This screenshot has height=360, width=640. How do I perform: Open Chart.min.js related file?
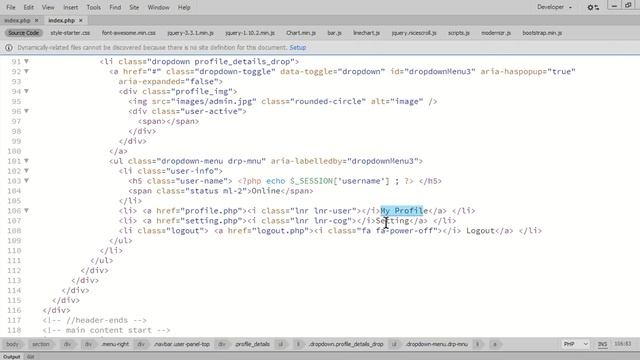[301, 33]
